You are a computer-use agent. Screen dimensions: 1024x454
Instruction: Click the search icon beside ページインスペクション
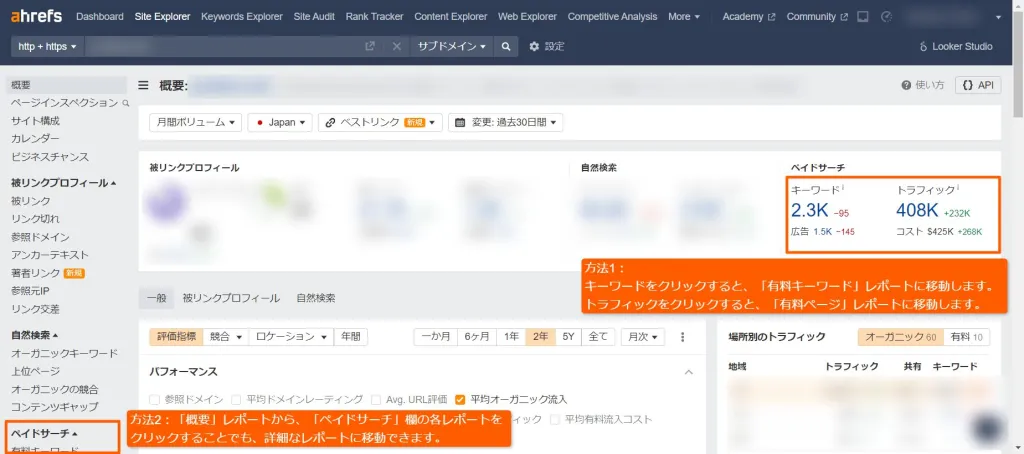click(x=126, y=103)
